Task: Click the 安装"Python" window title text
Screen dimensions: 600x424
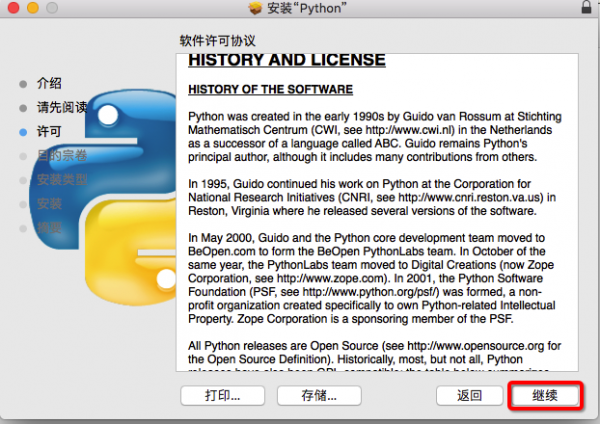Action: coord(307,8)
